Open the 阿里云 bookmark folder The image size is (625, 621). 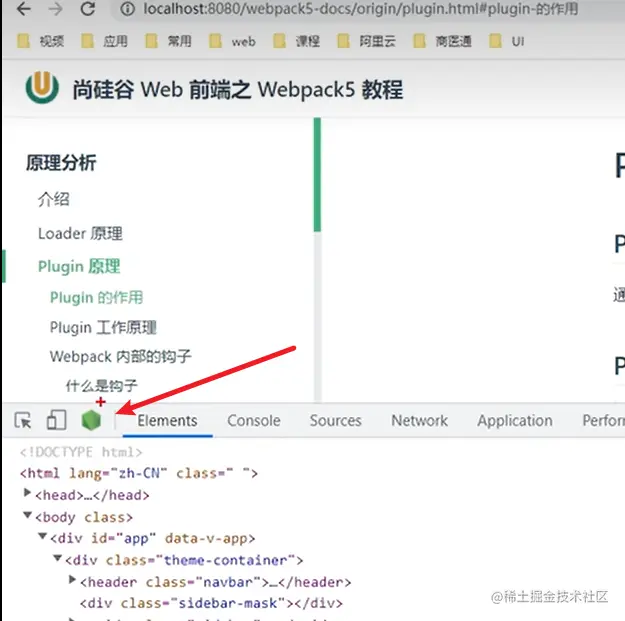tap(367, 41)
